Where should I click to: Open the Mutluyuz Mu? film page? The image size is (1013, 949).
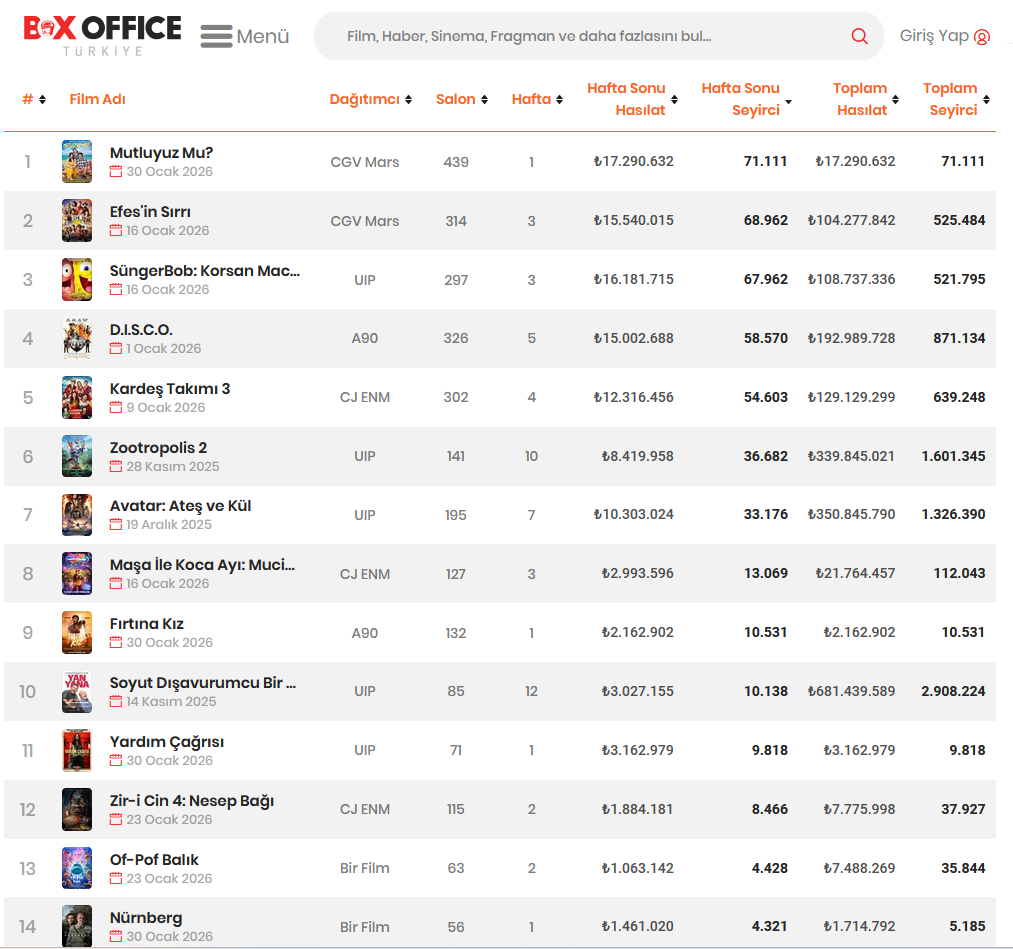pos(161,153)
